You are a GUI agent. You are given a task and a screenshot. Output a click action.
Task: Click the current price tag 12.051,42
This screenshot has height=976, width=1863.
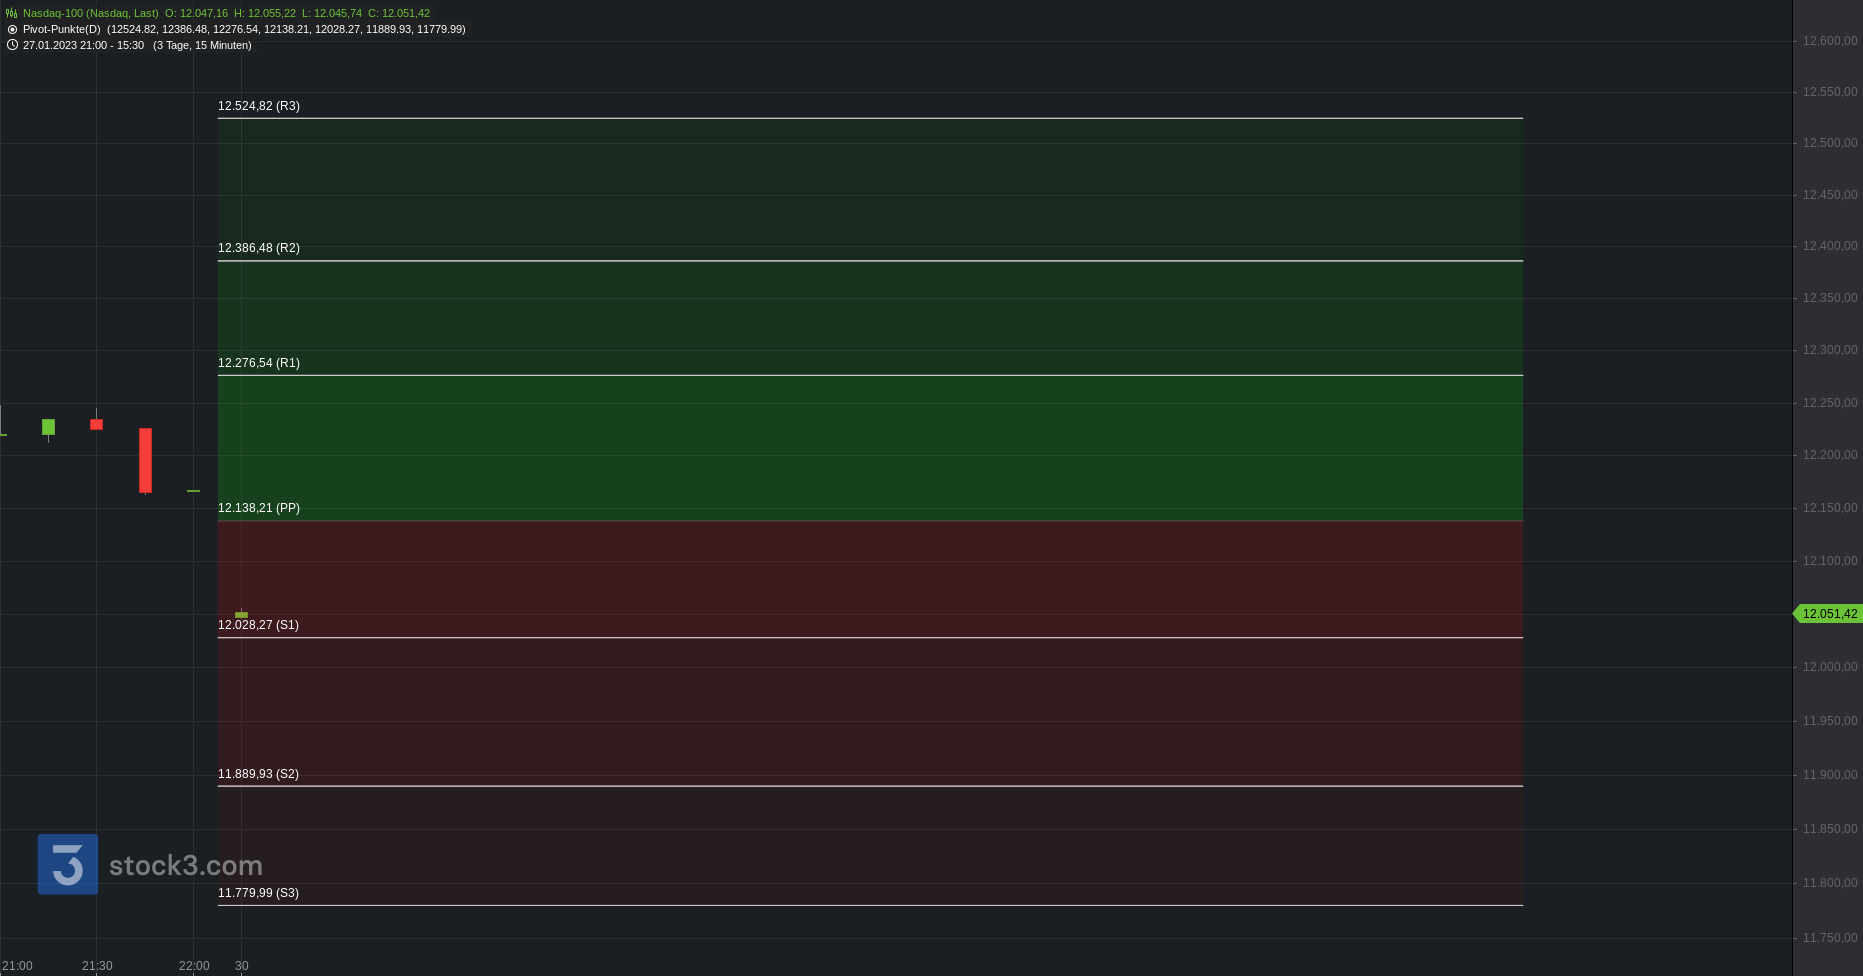(x=1829, y=614)
